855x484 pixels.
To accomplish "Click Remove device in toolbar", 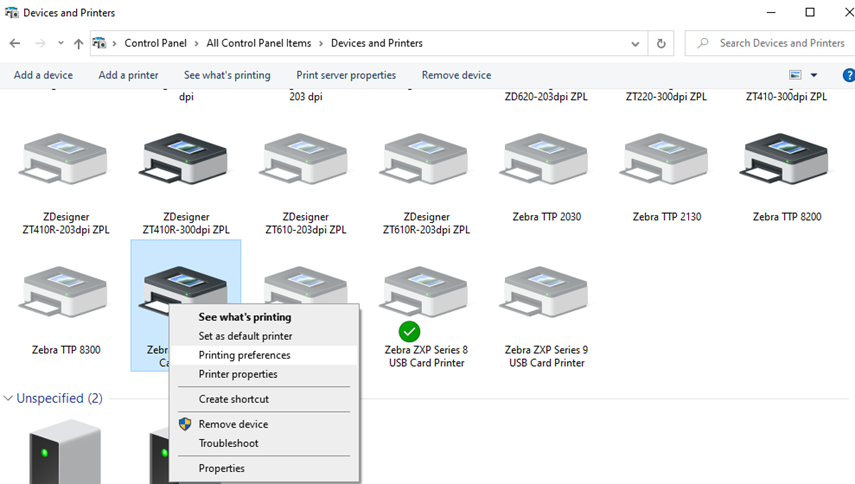I will (456, 75).
